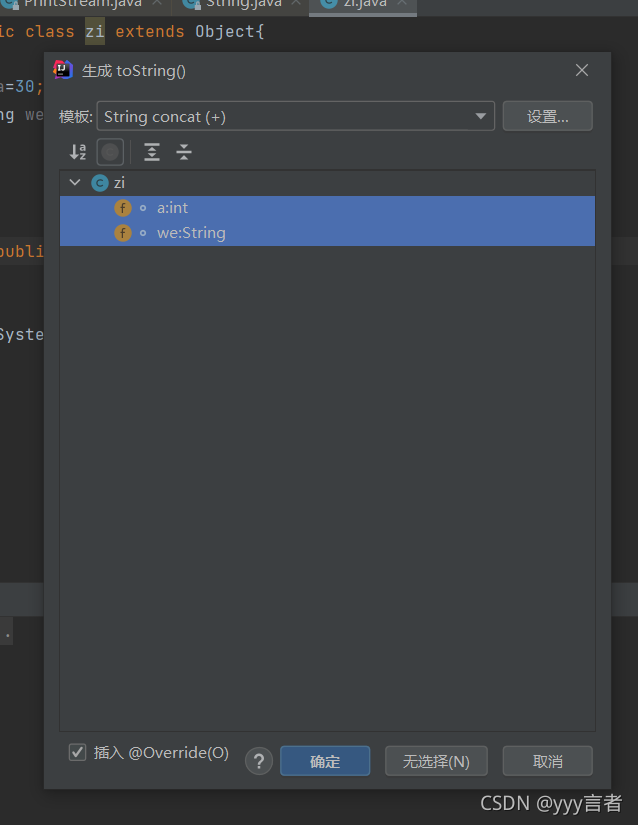This screenshot has width=638, height=825.
Task: Cancel dialog with 取消 button
Action: (x=548, y=761)
